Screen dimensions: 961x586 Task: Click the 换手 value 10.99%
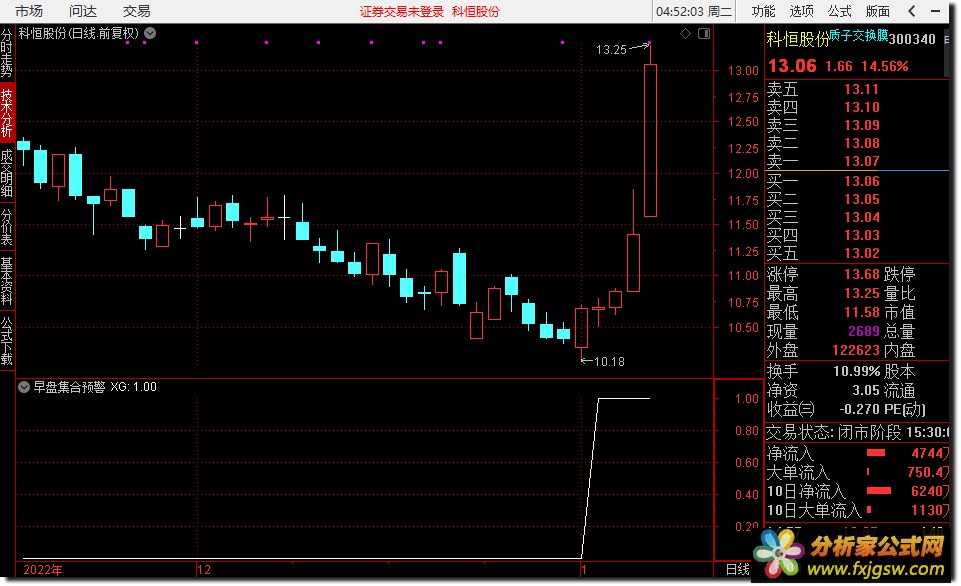[x=856, y=371]
